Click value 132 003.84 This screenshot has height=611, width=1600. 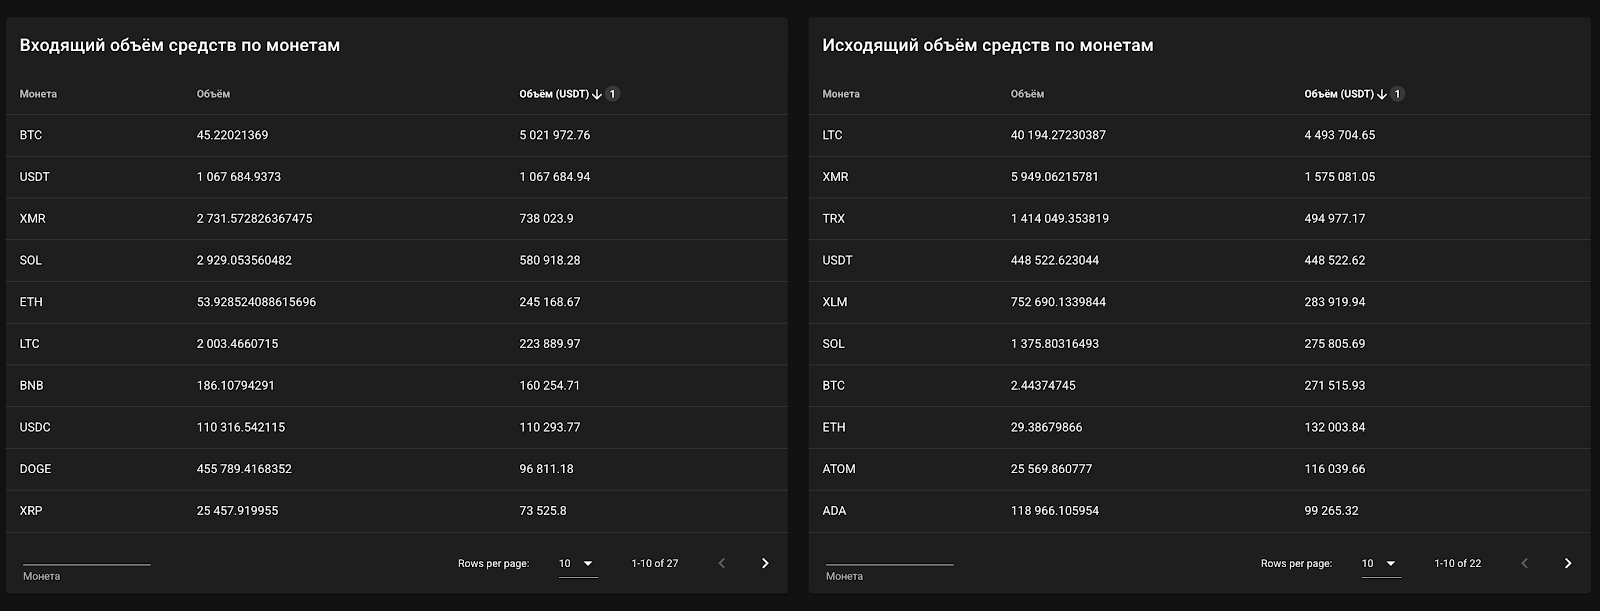pyautogui.click(x=1335, y=427)
